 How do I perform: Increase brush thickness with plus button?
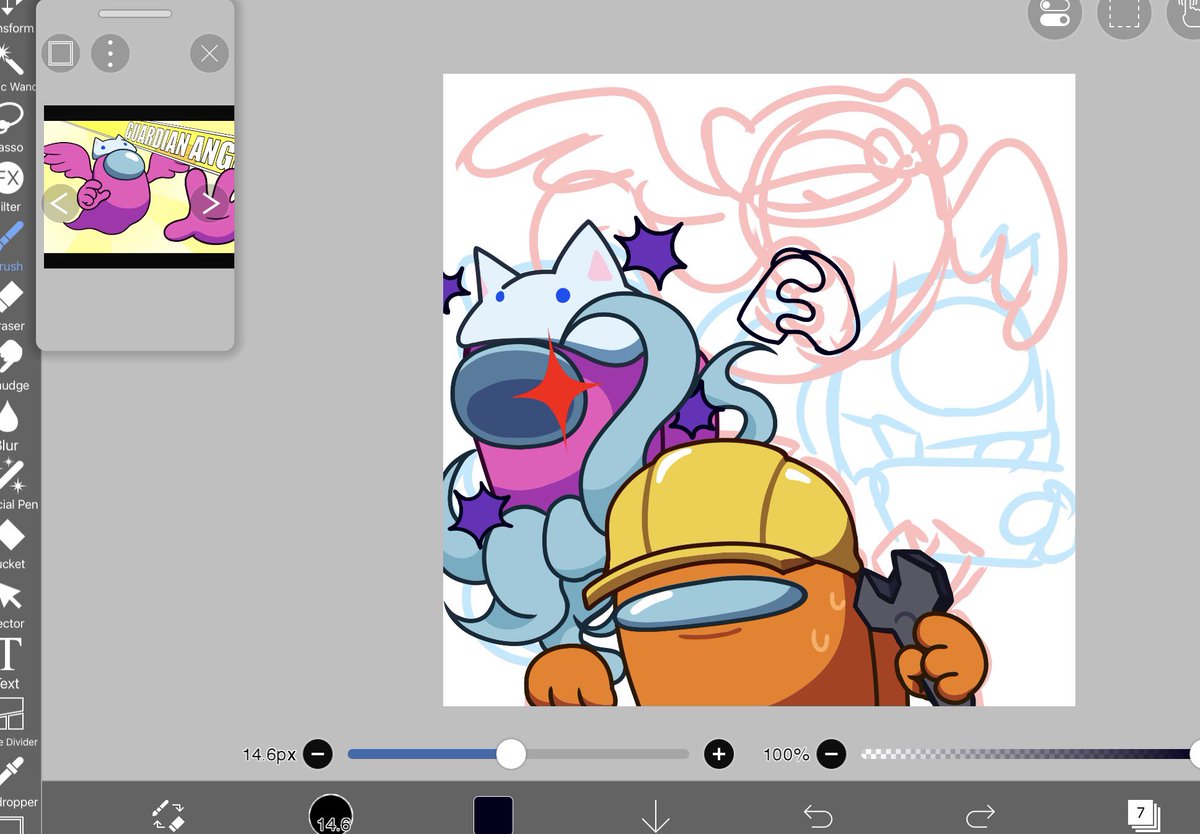(719, 754)
